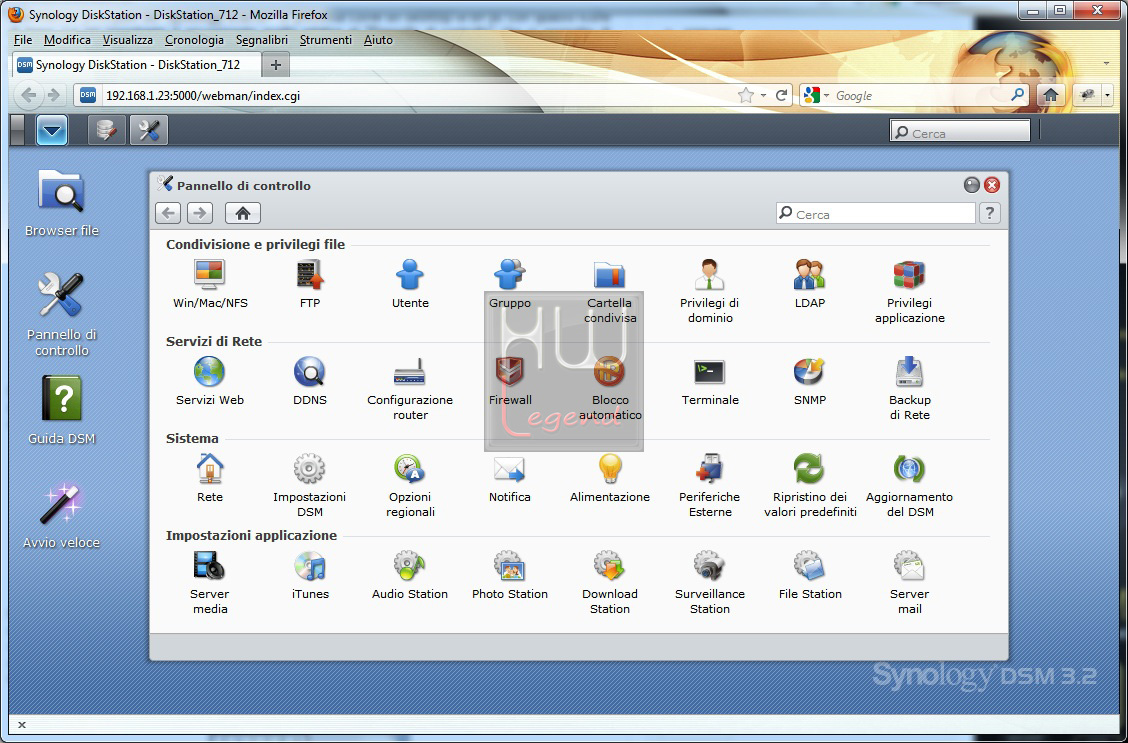Open the Aiuto menu
Viewport: 1128px width, 743px height.
point(378,40)
